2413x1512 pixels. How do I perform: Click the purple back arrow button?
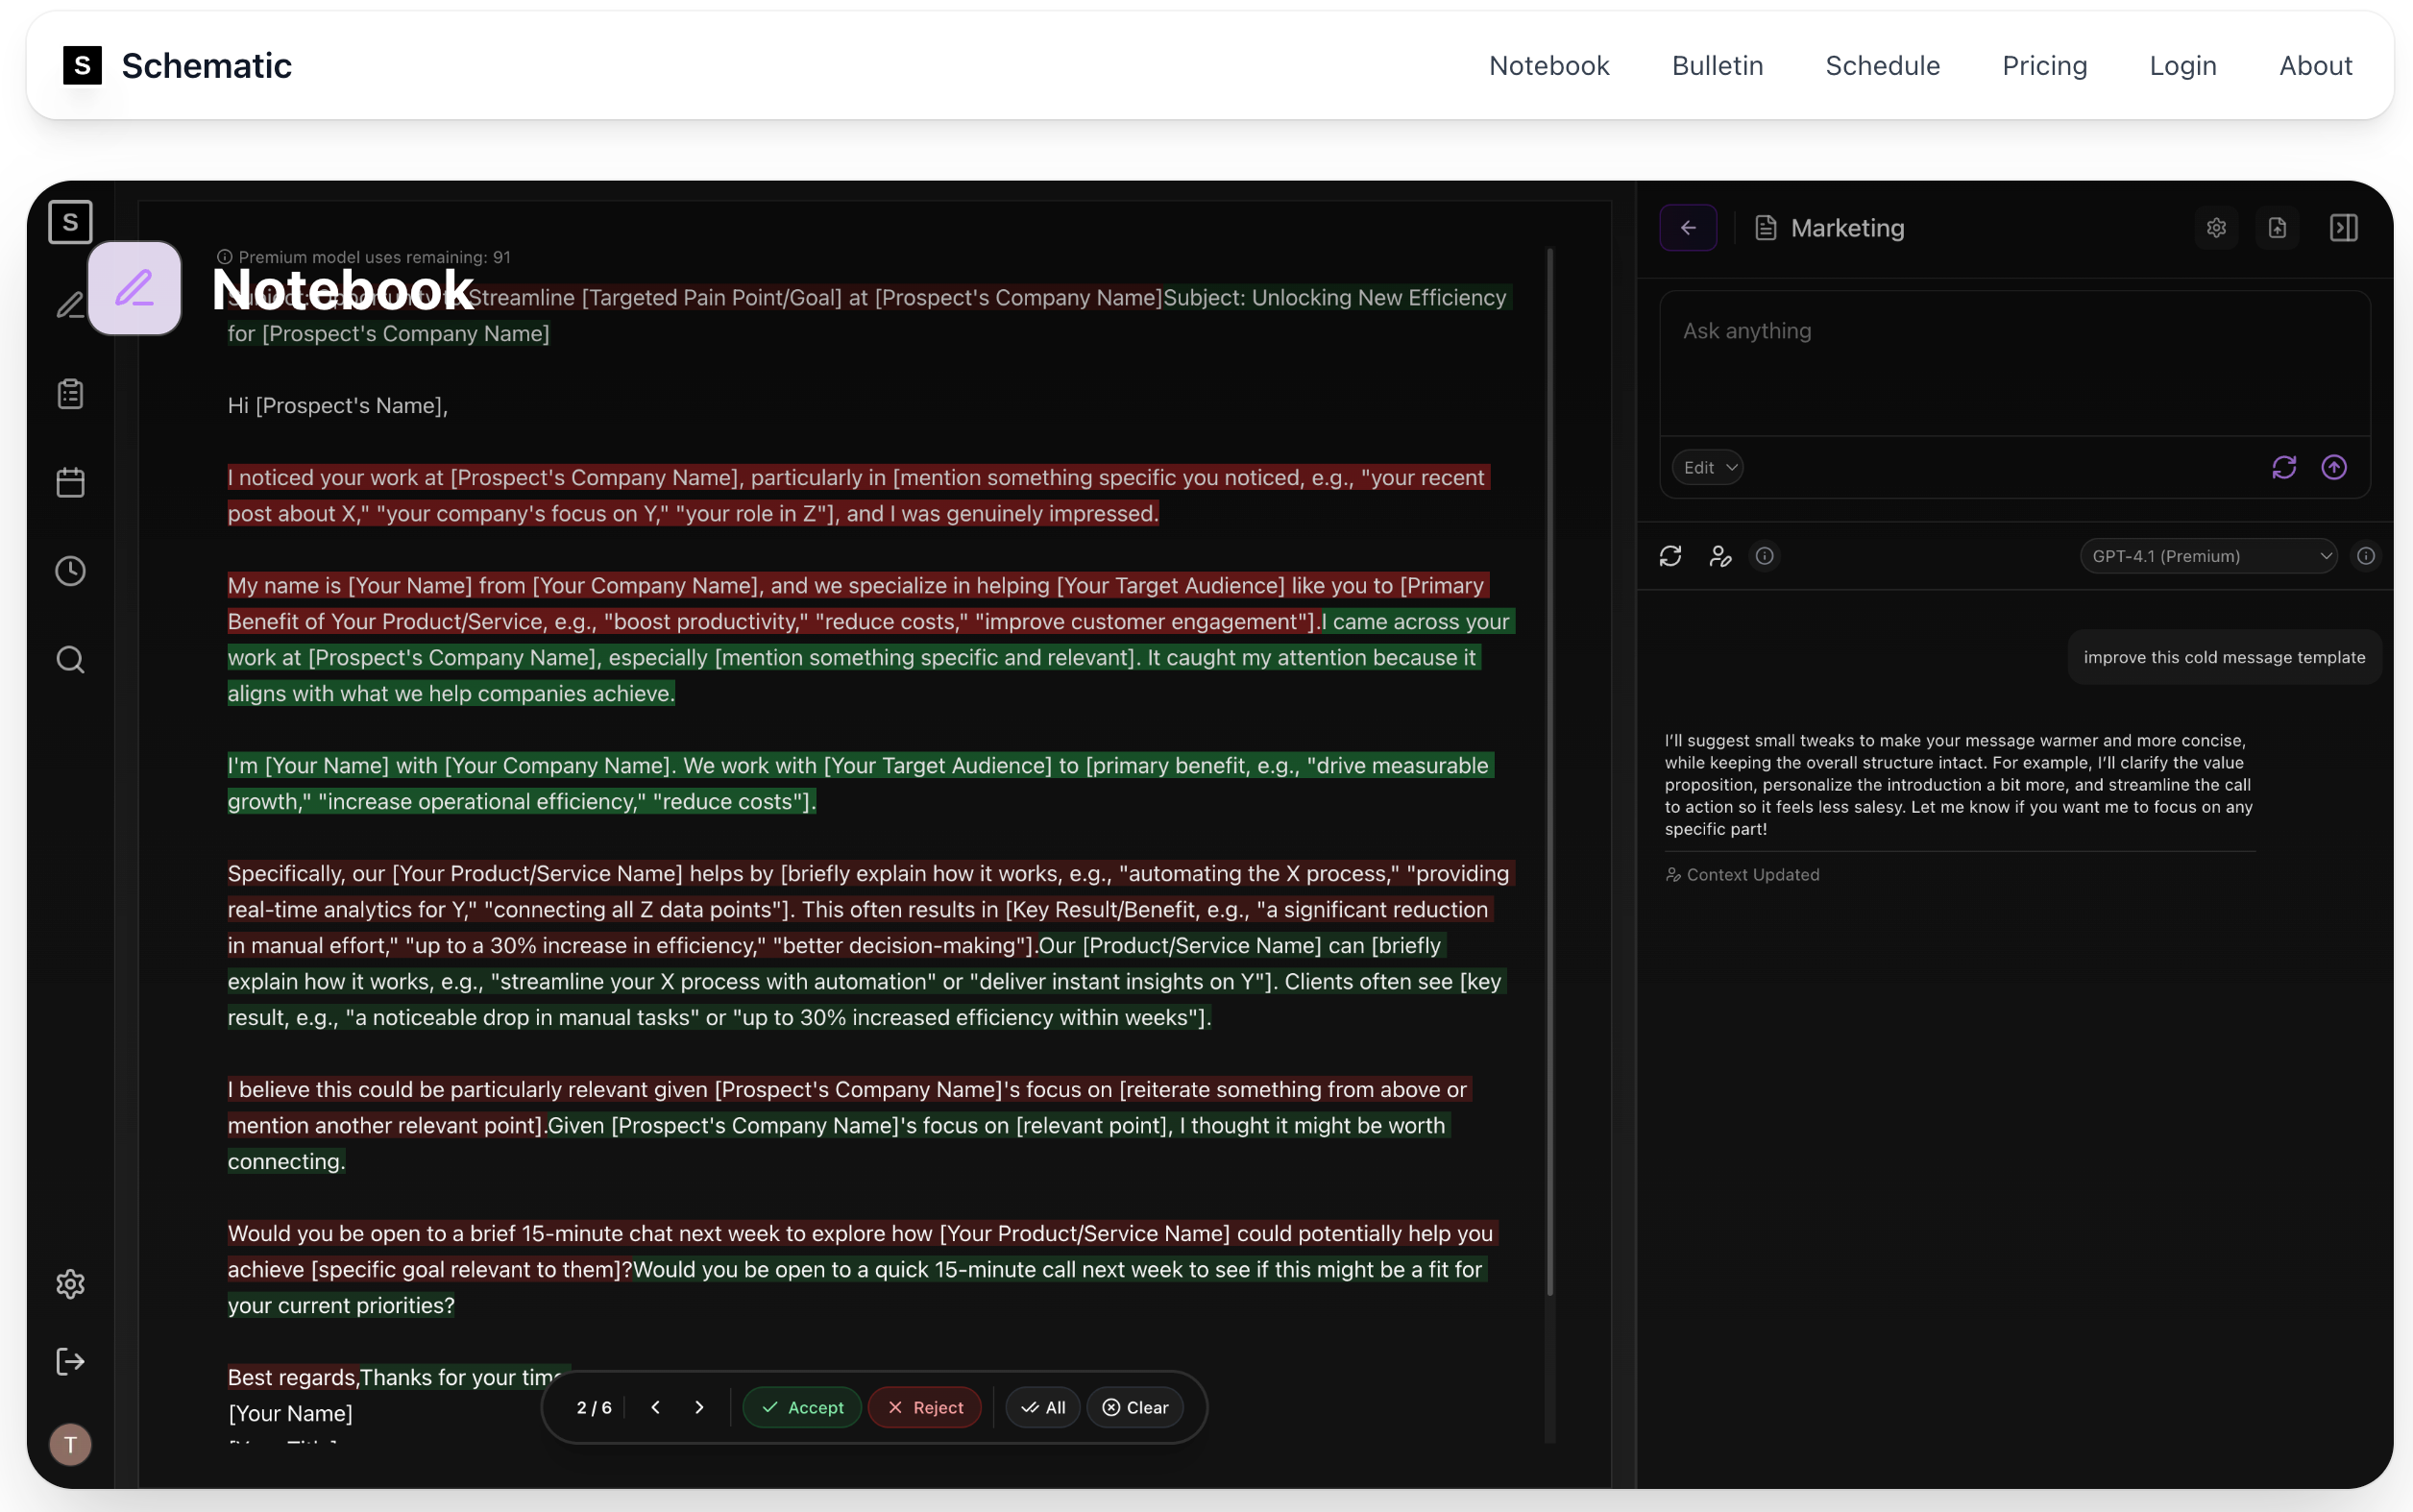click(1688, 228)
